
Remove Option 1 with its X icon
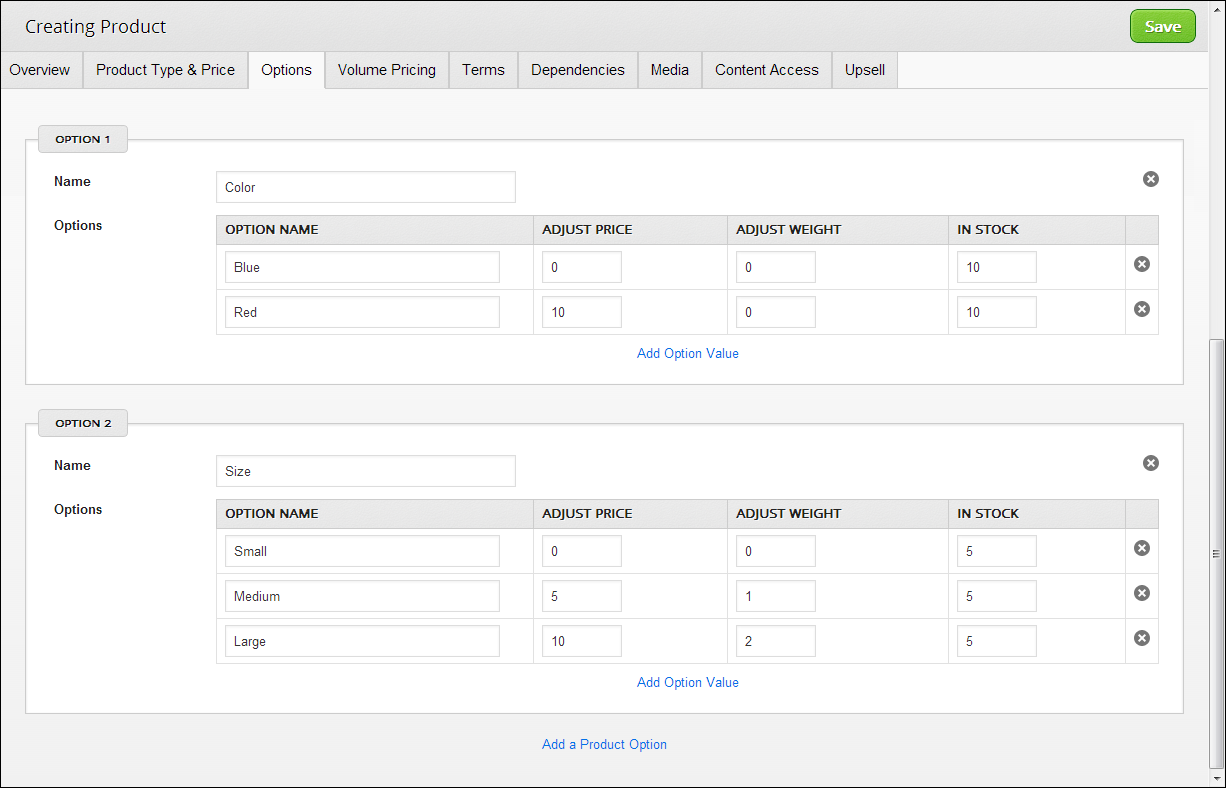(x=1151, y=179)
